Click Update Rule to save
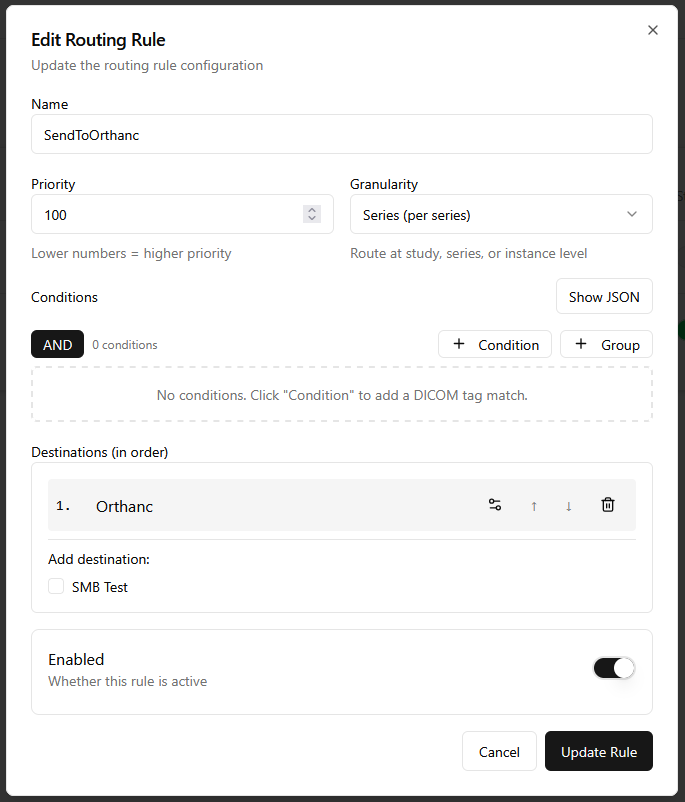Image resolution: width=685 pixels, height=802 pixels. point(598,751)
